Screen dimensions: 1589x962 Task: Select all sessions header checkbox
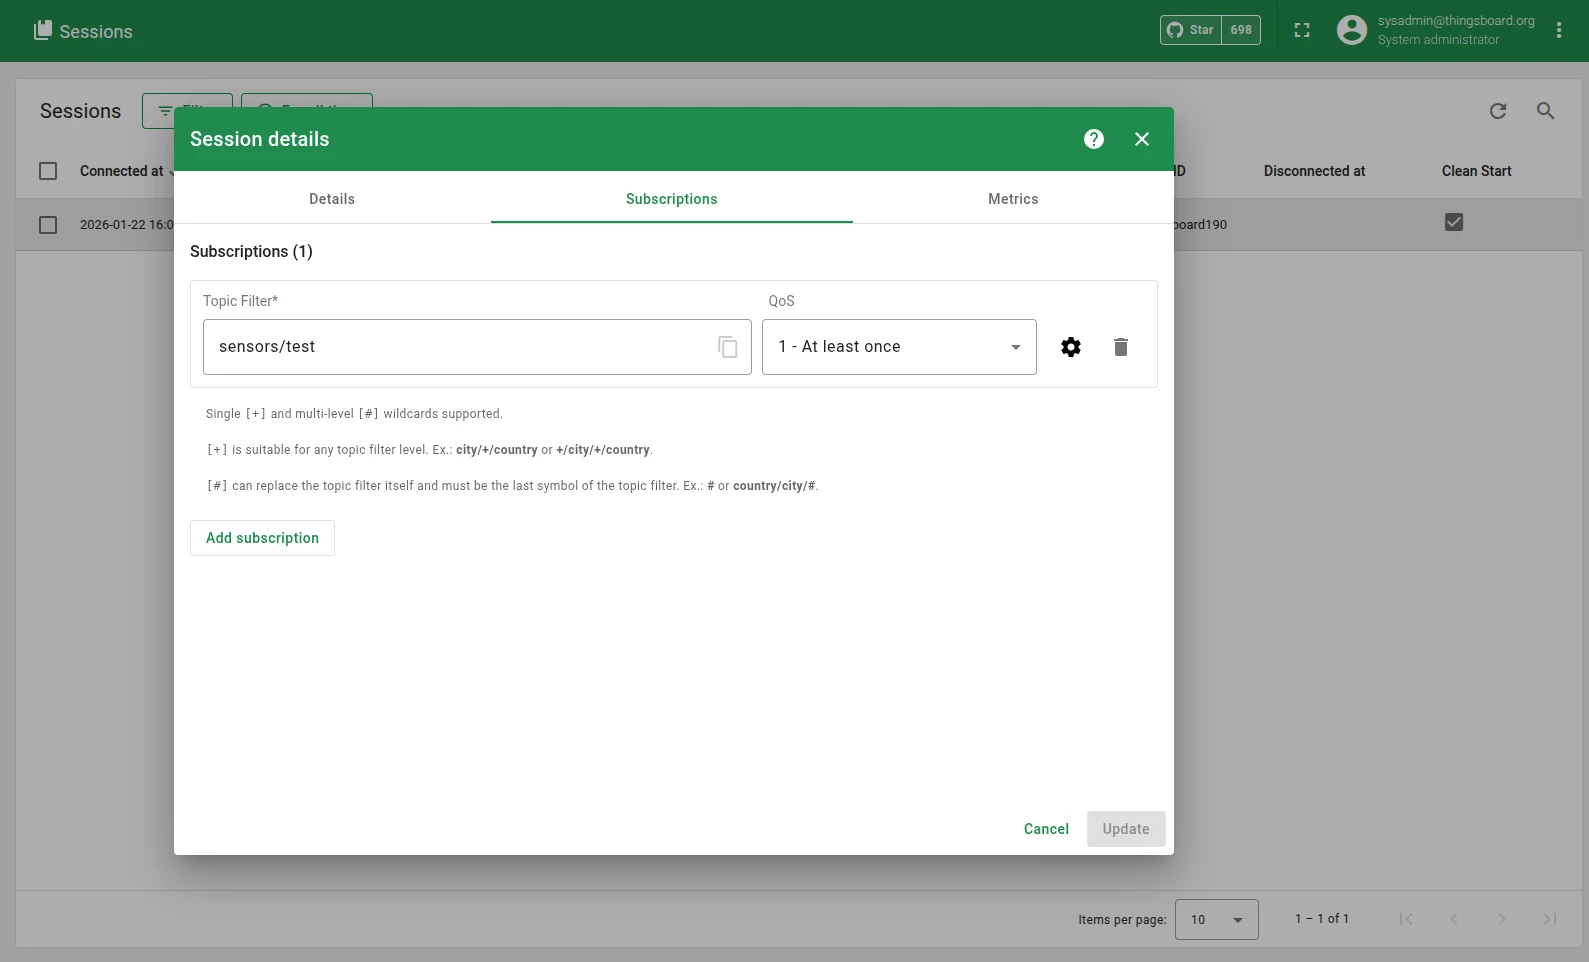coord(48,171)
